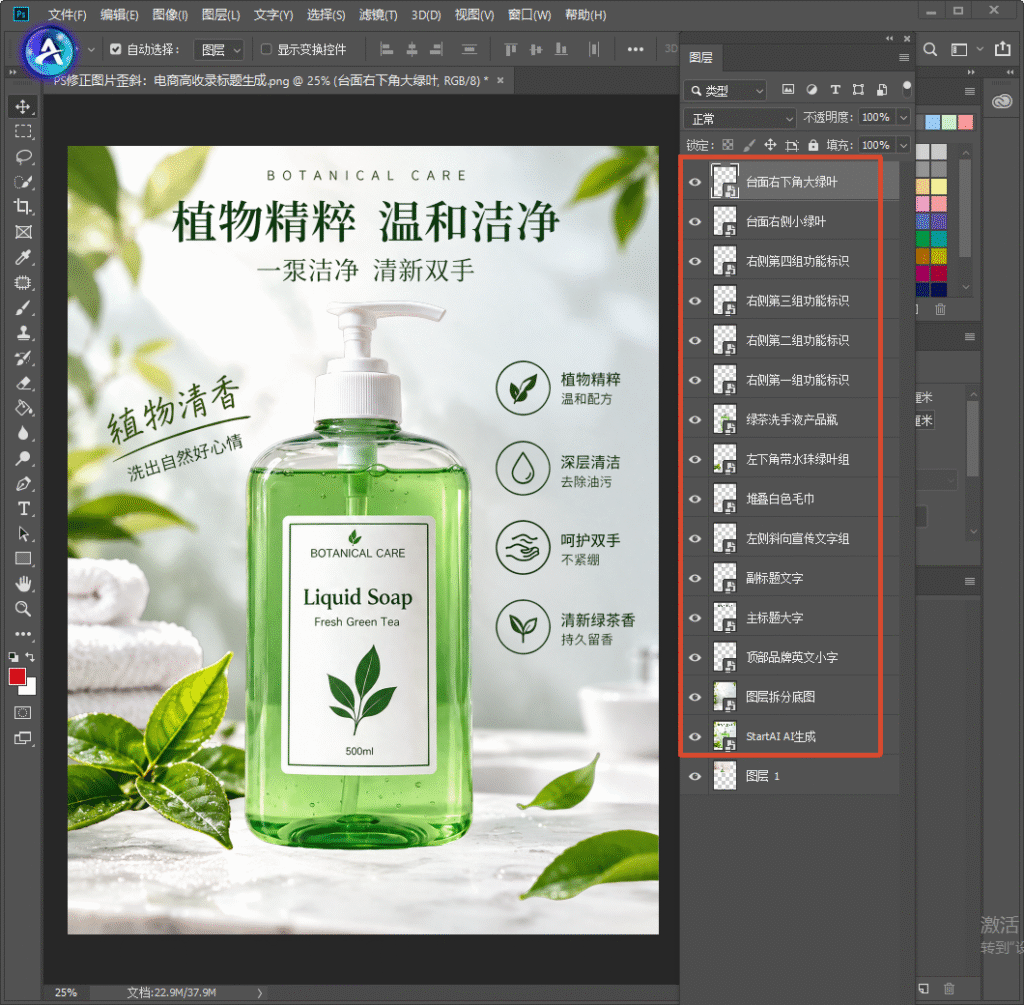This screenshot has width=1024, height=1005.
Task: Click align left edges icon in options bar
Action: click(387, 49)
